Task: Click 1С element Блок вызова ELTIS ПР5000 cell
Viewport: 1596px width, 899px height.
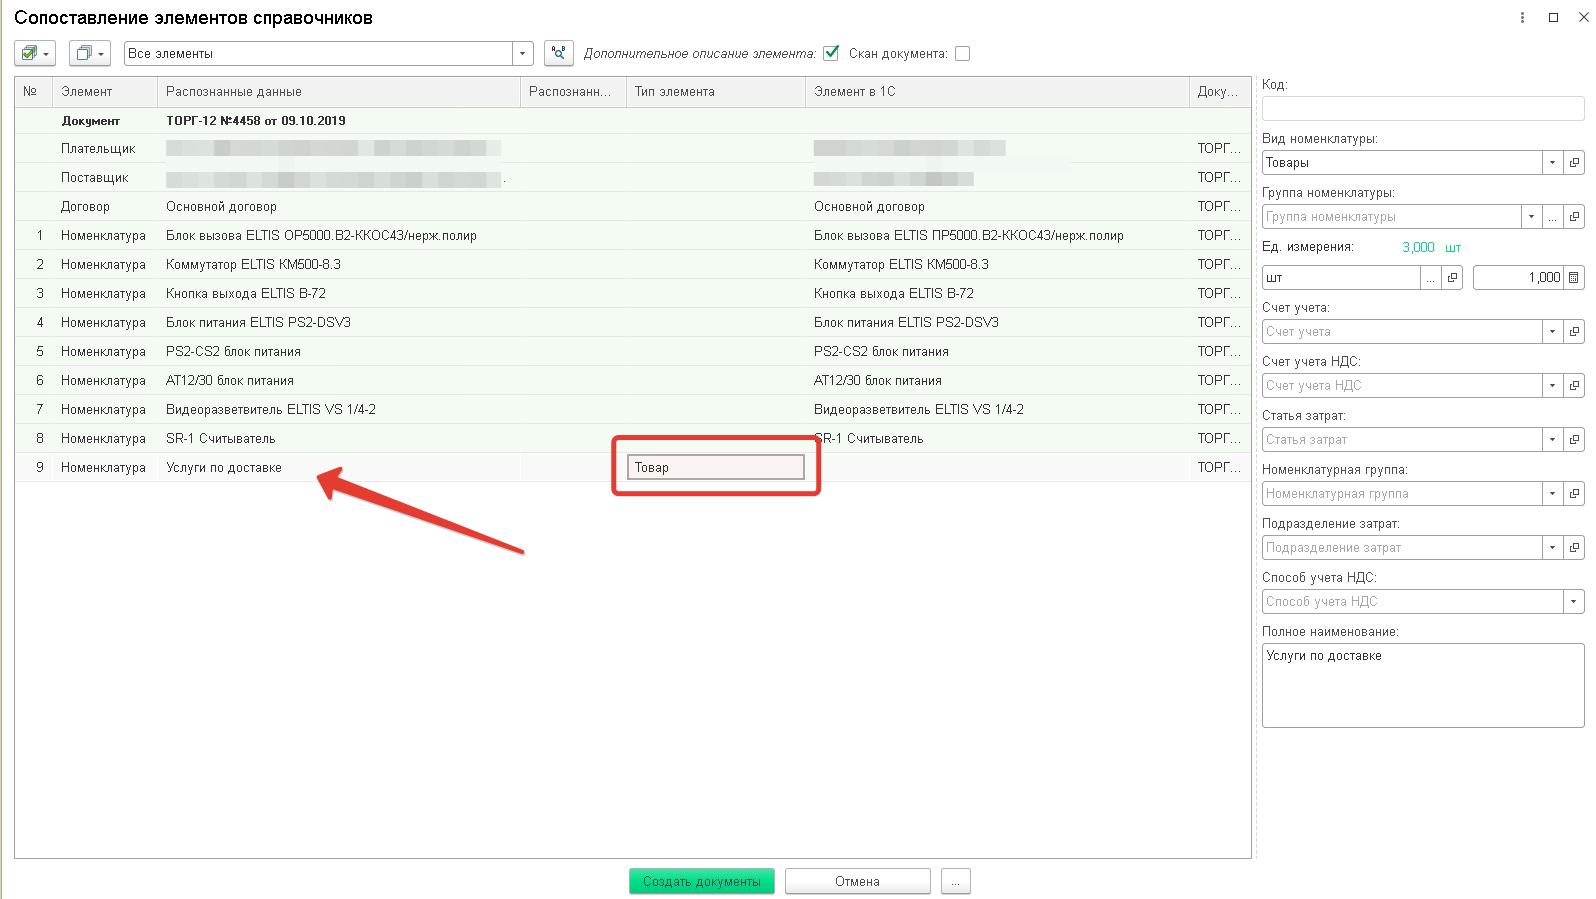Action: coord(997,235)
